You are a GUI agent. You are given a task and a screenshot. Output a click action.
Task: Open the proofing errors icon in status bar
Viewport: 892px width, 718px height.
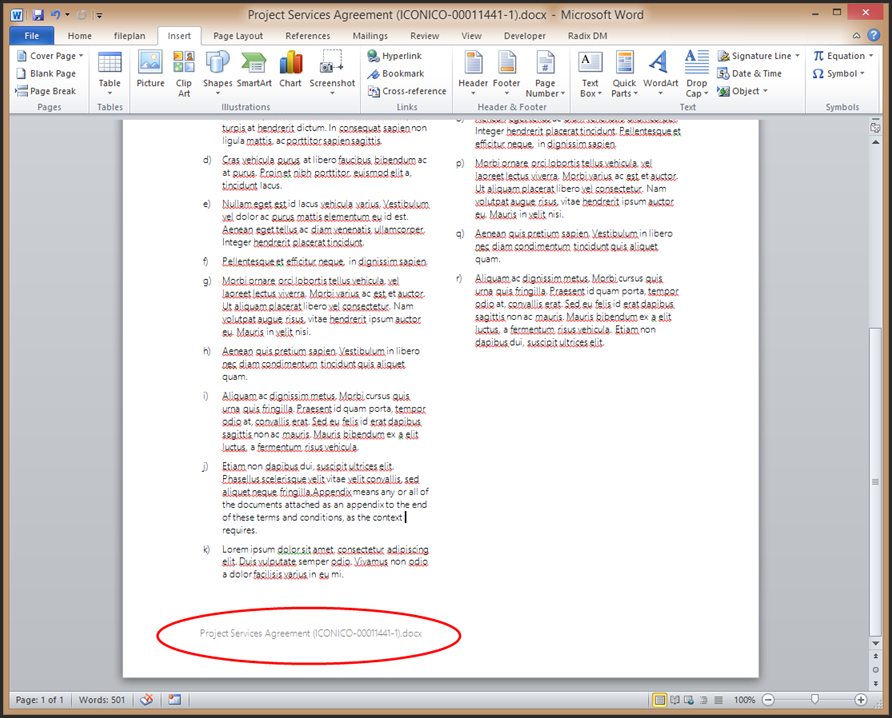pos(147,700)
